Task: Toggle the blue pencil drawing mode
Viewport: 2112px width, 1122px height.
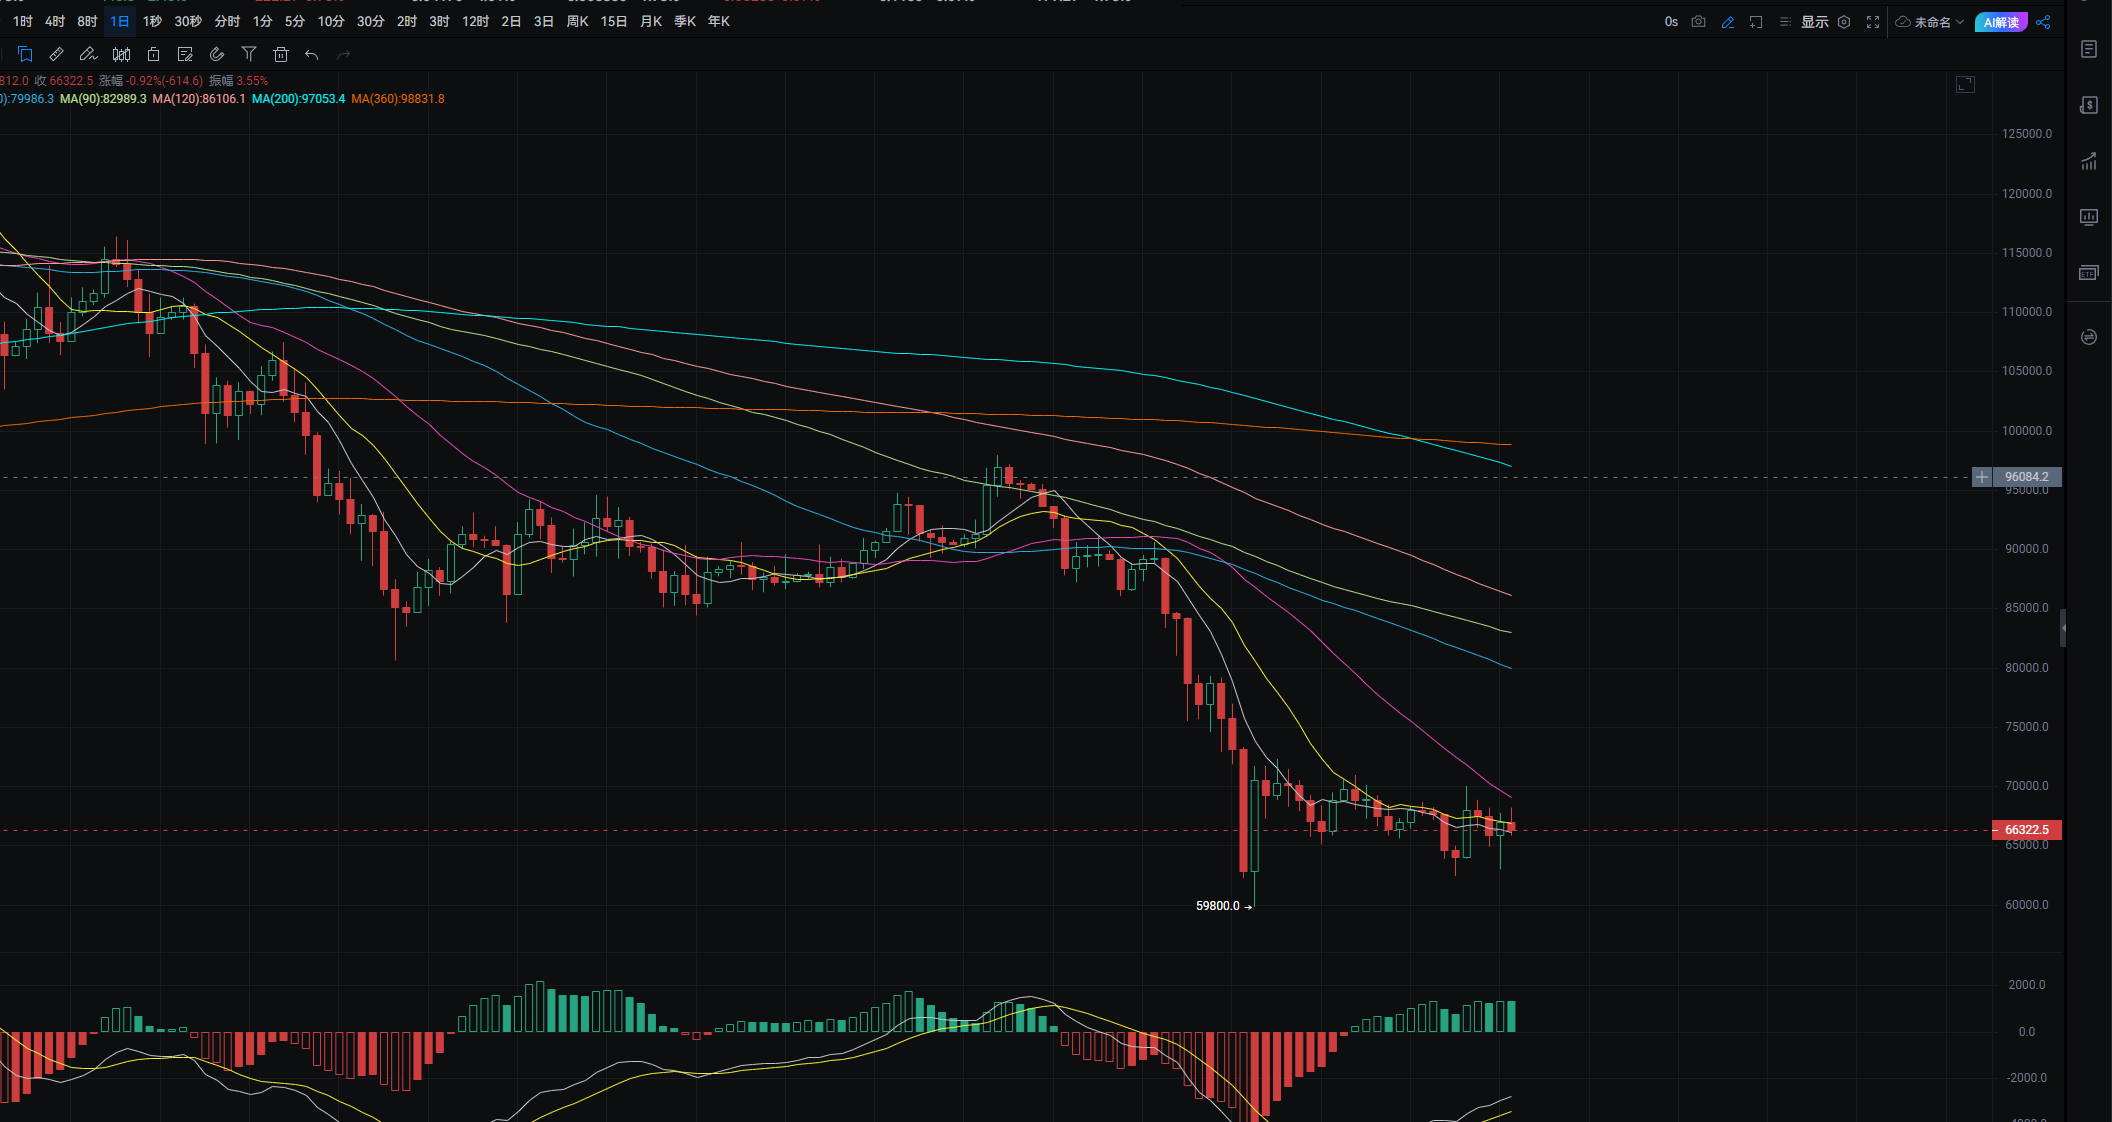Action: (x=1727, y=22)
